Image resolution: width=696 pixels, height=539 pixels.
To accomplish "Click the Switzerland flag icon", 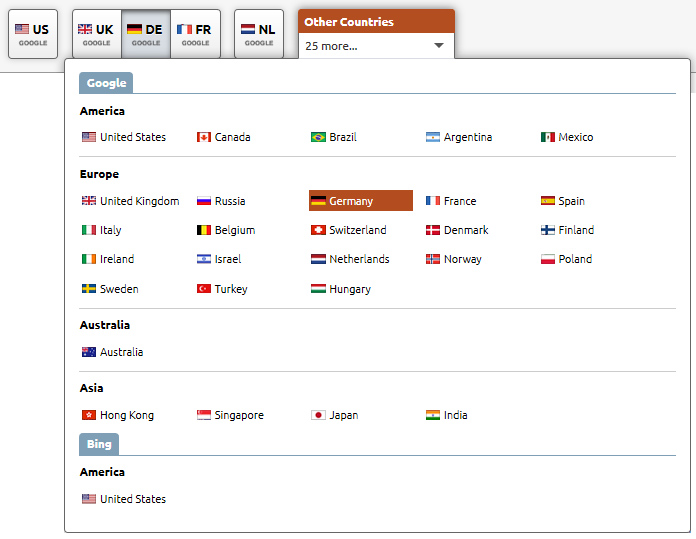I will pos(318,230).
